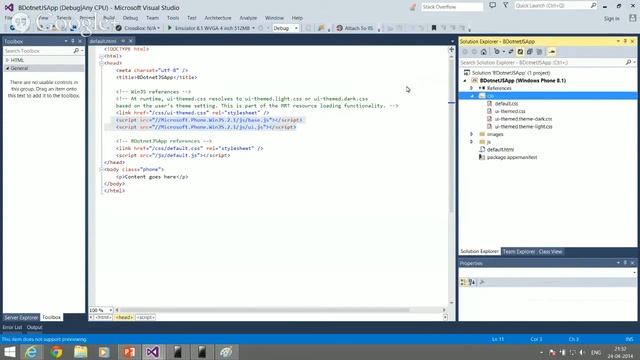640x360 pixels.
Task: Toggle pin on default.html document tab
Action: coord(123,41)
